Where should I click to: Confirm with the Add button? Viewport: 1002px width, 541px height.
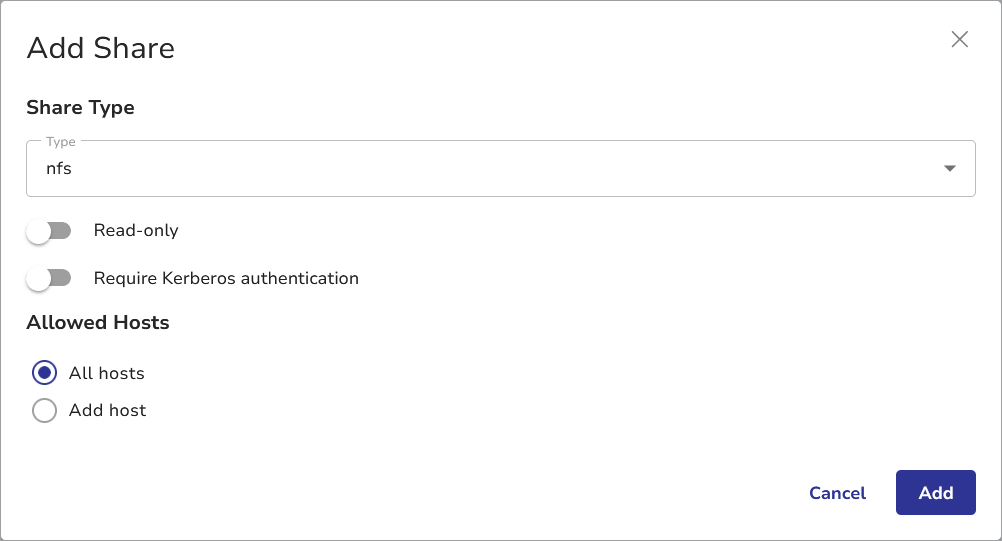tap(935, 492)
